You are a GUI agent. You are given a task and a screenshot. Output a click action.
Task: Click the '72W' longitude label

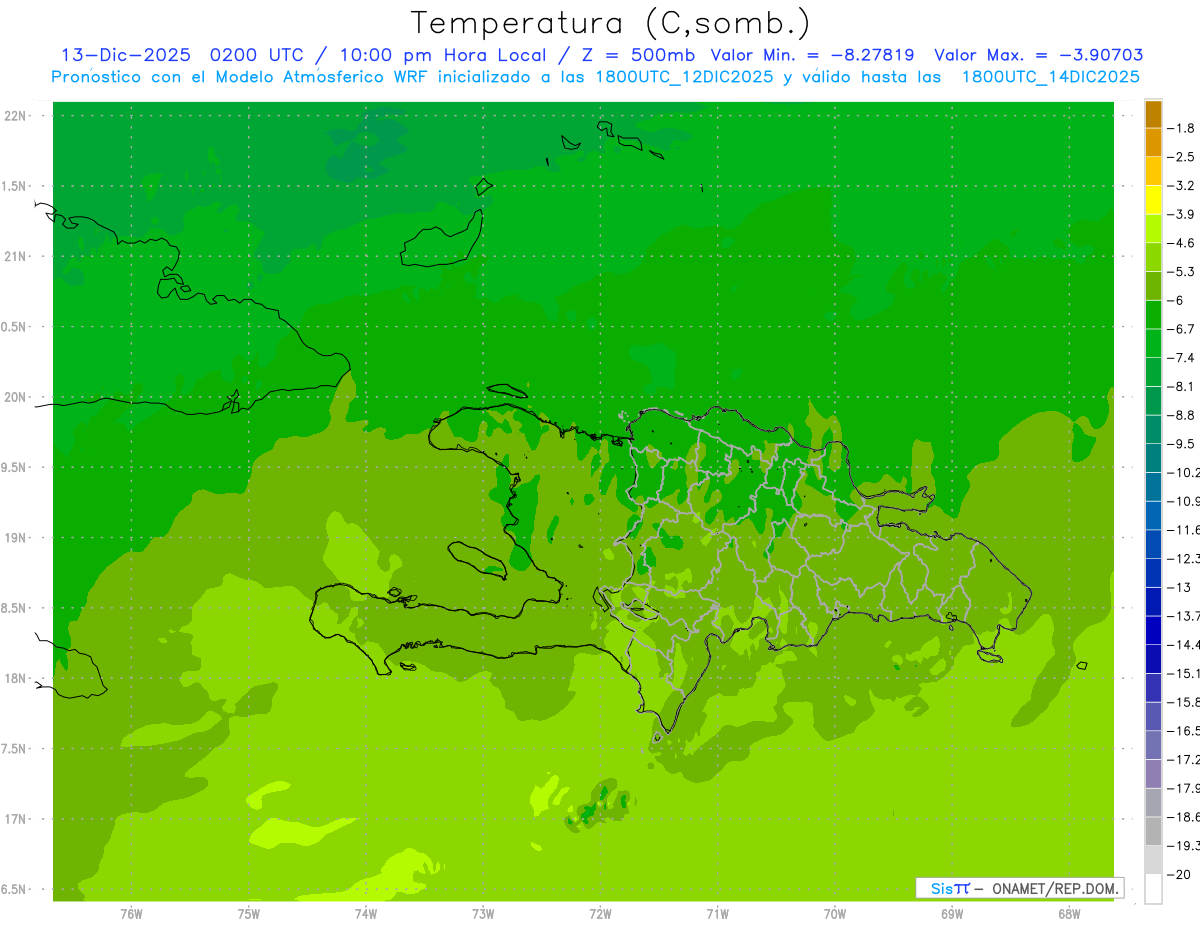click(x=600, y=914)
